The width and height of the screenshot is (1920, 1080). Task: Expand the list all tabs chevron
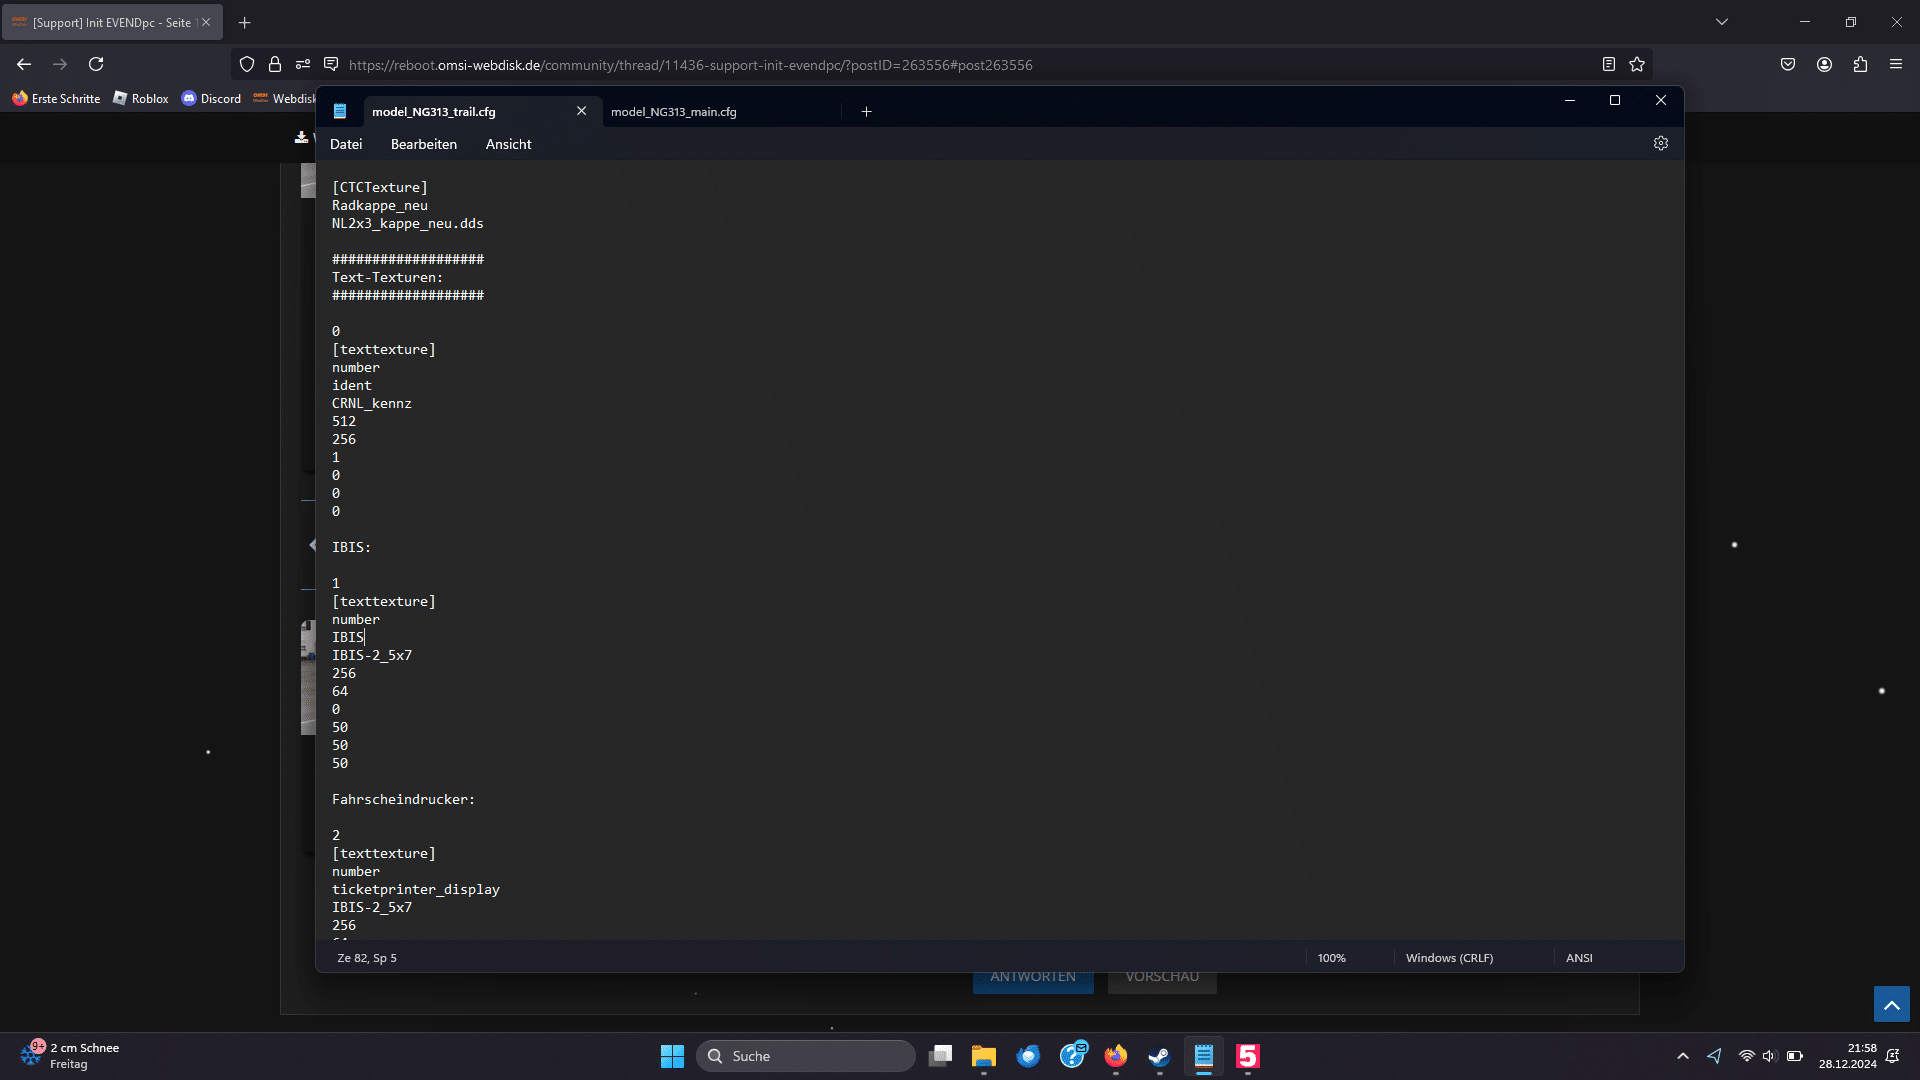[x=1722, y=22]
